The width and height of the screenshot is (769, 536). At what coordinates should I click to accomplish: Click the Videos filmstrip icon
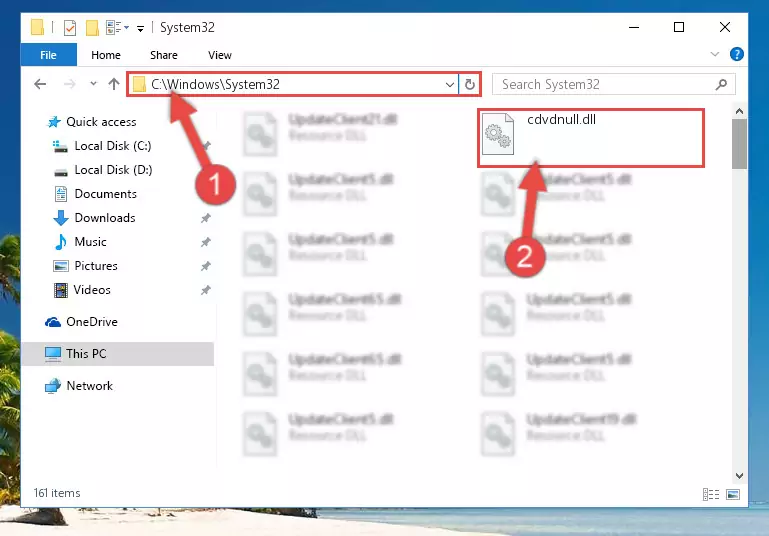(61, 290)
